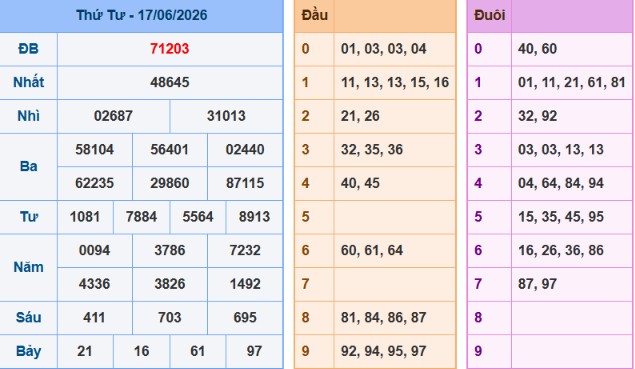The width and height of the screenshot is (635, 369).
Task: Click Đuôi row values 40, 60
Action: click(537, 49)
